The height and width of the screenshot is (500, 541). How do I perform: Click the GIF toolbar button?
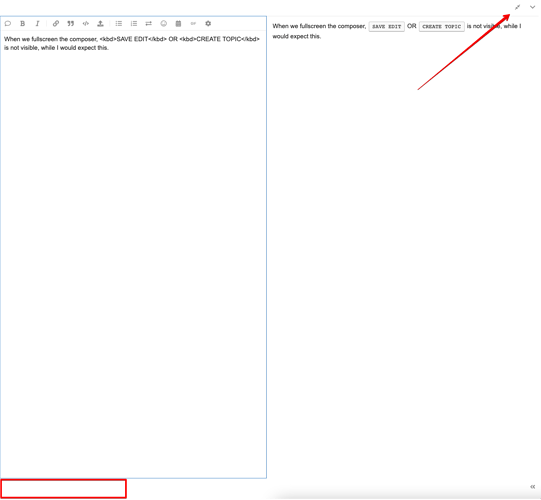[x=193, y=23]
